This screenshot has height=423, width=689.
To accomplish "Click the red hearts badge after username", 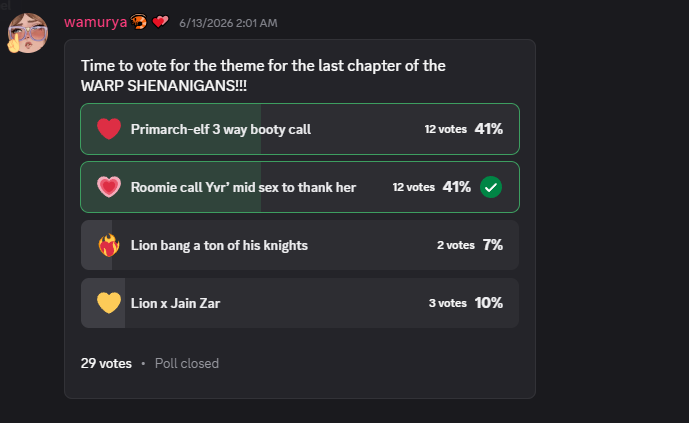I will (x=160, y=22).
